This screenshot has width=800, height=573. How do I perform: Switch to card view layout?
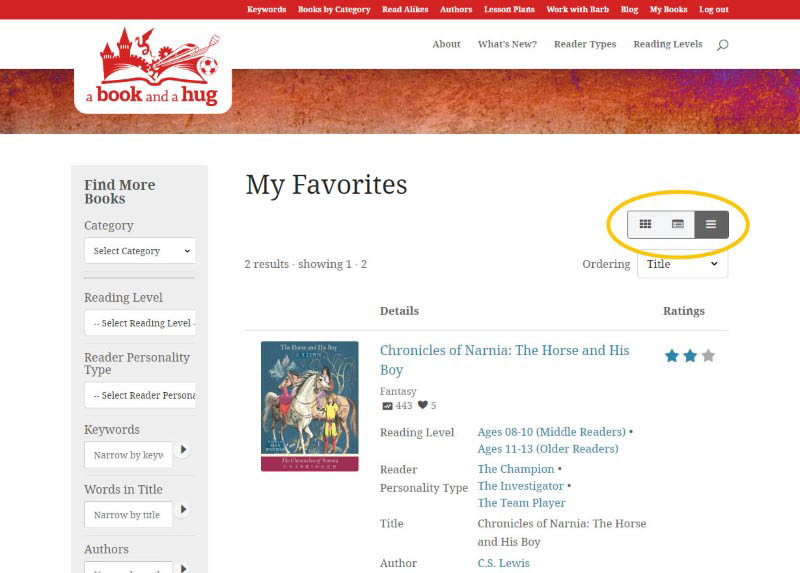click(x=678, y=224)
